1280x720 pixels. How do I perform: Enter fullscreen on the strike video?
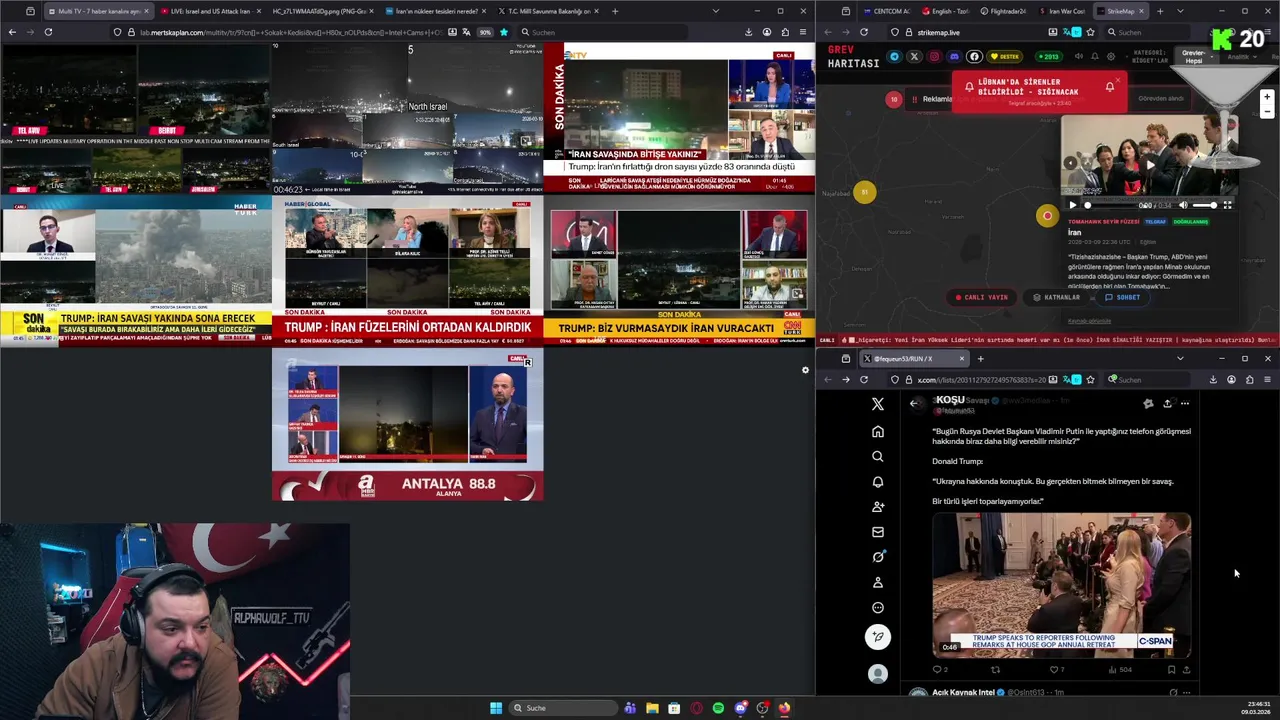coord(1228,205)
